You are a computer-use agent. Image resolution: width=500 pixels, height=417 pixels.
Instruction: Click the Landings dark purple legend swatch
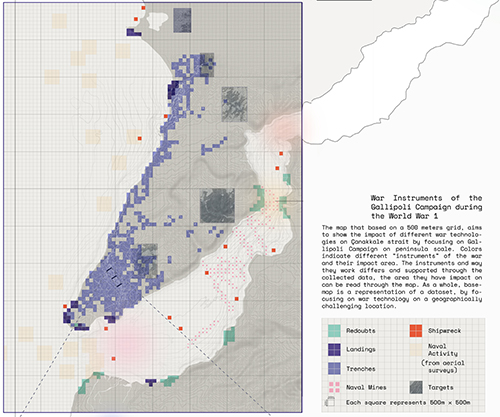click(x=334, y=350)
